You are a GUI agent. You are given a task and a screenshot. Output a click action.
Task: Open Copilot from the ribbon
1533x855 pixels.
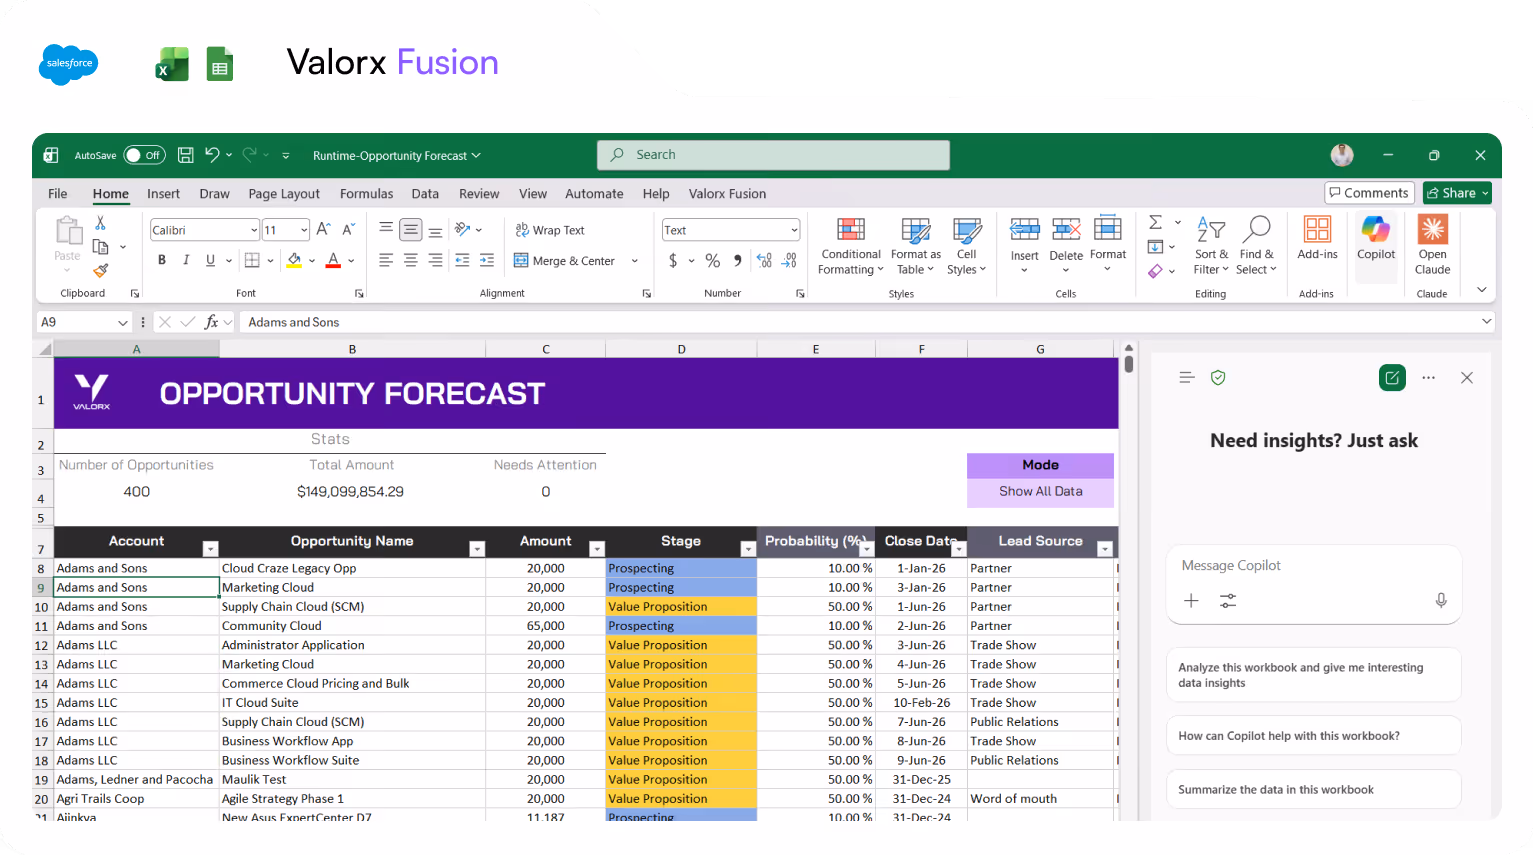click(1376, 245)
